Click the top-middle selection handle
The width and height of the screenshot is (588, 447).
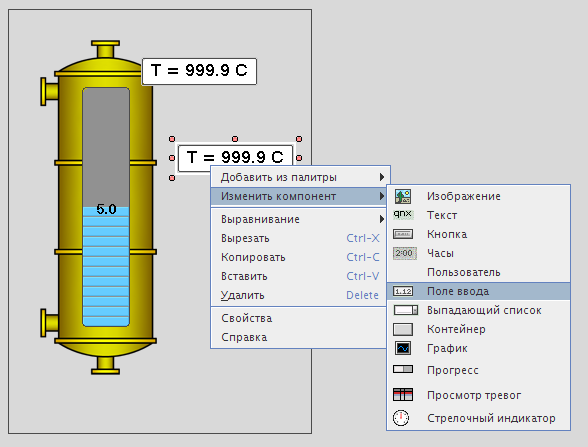tap(235, 139)
